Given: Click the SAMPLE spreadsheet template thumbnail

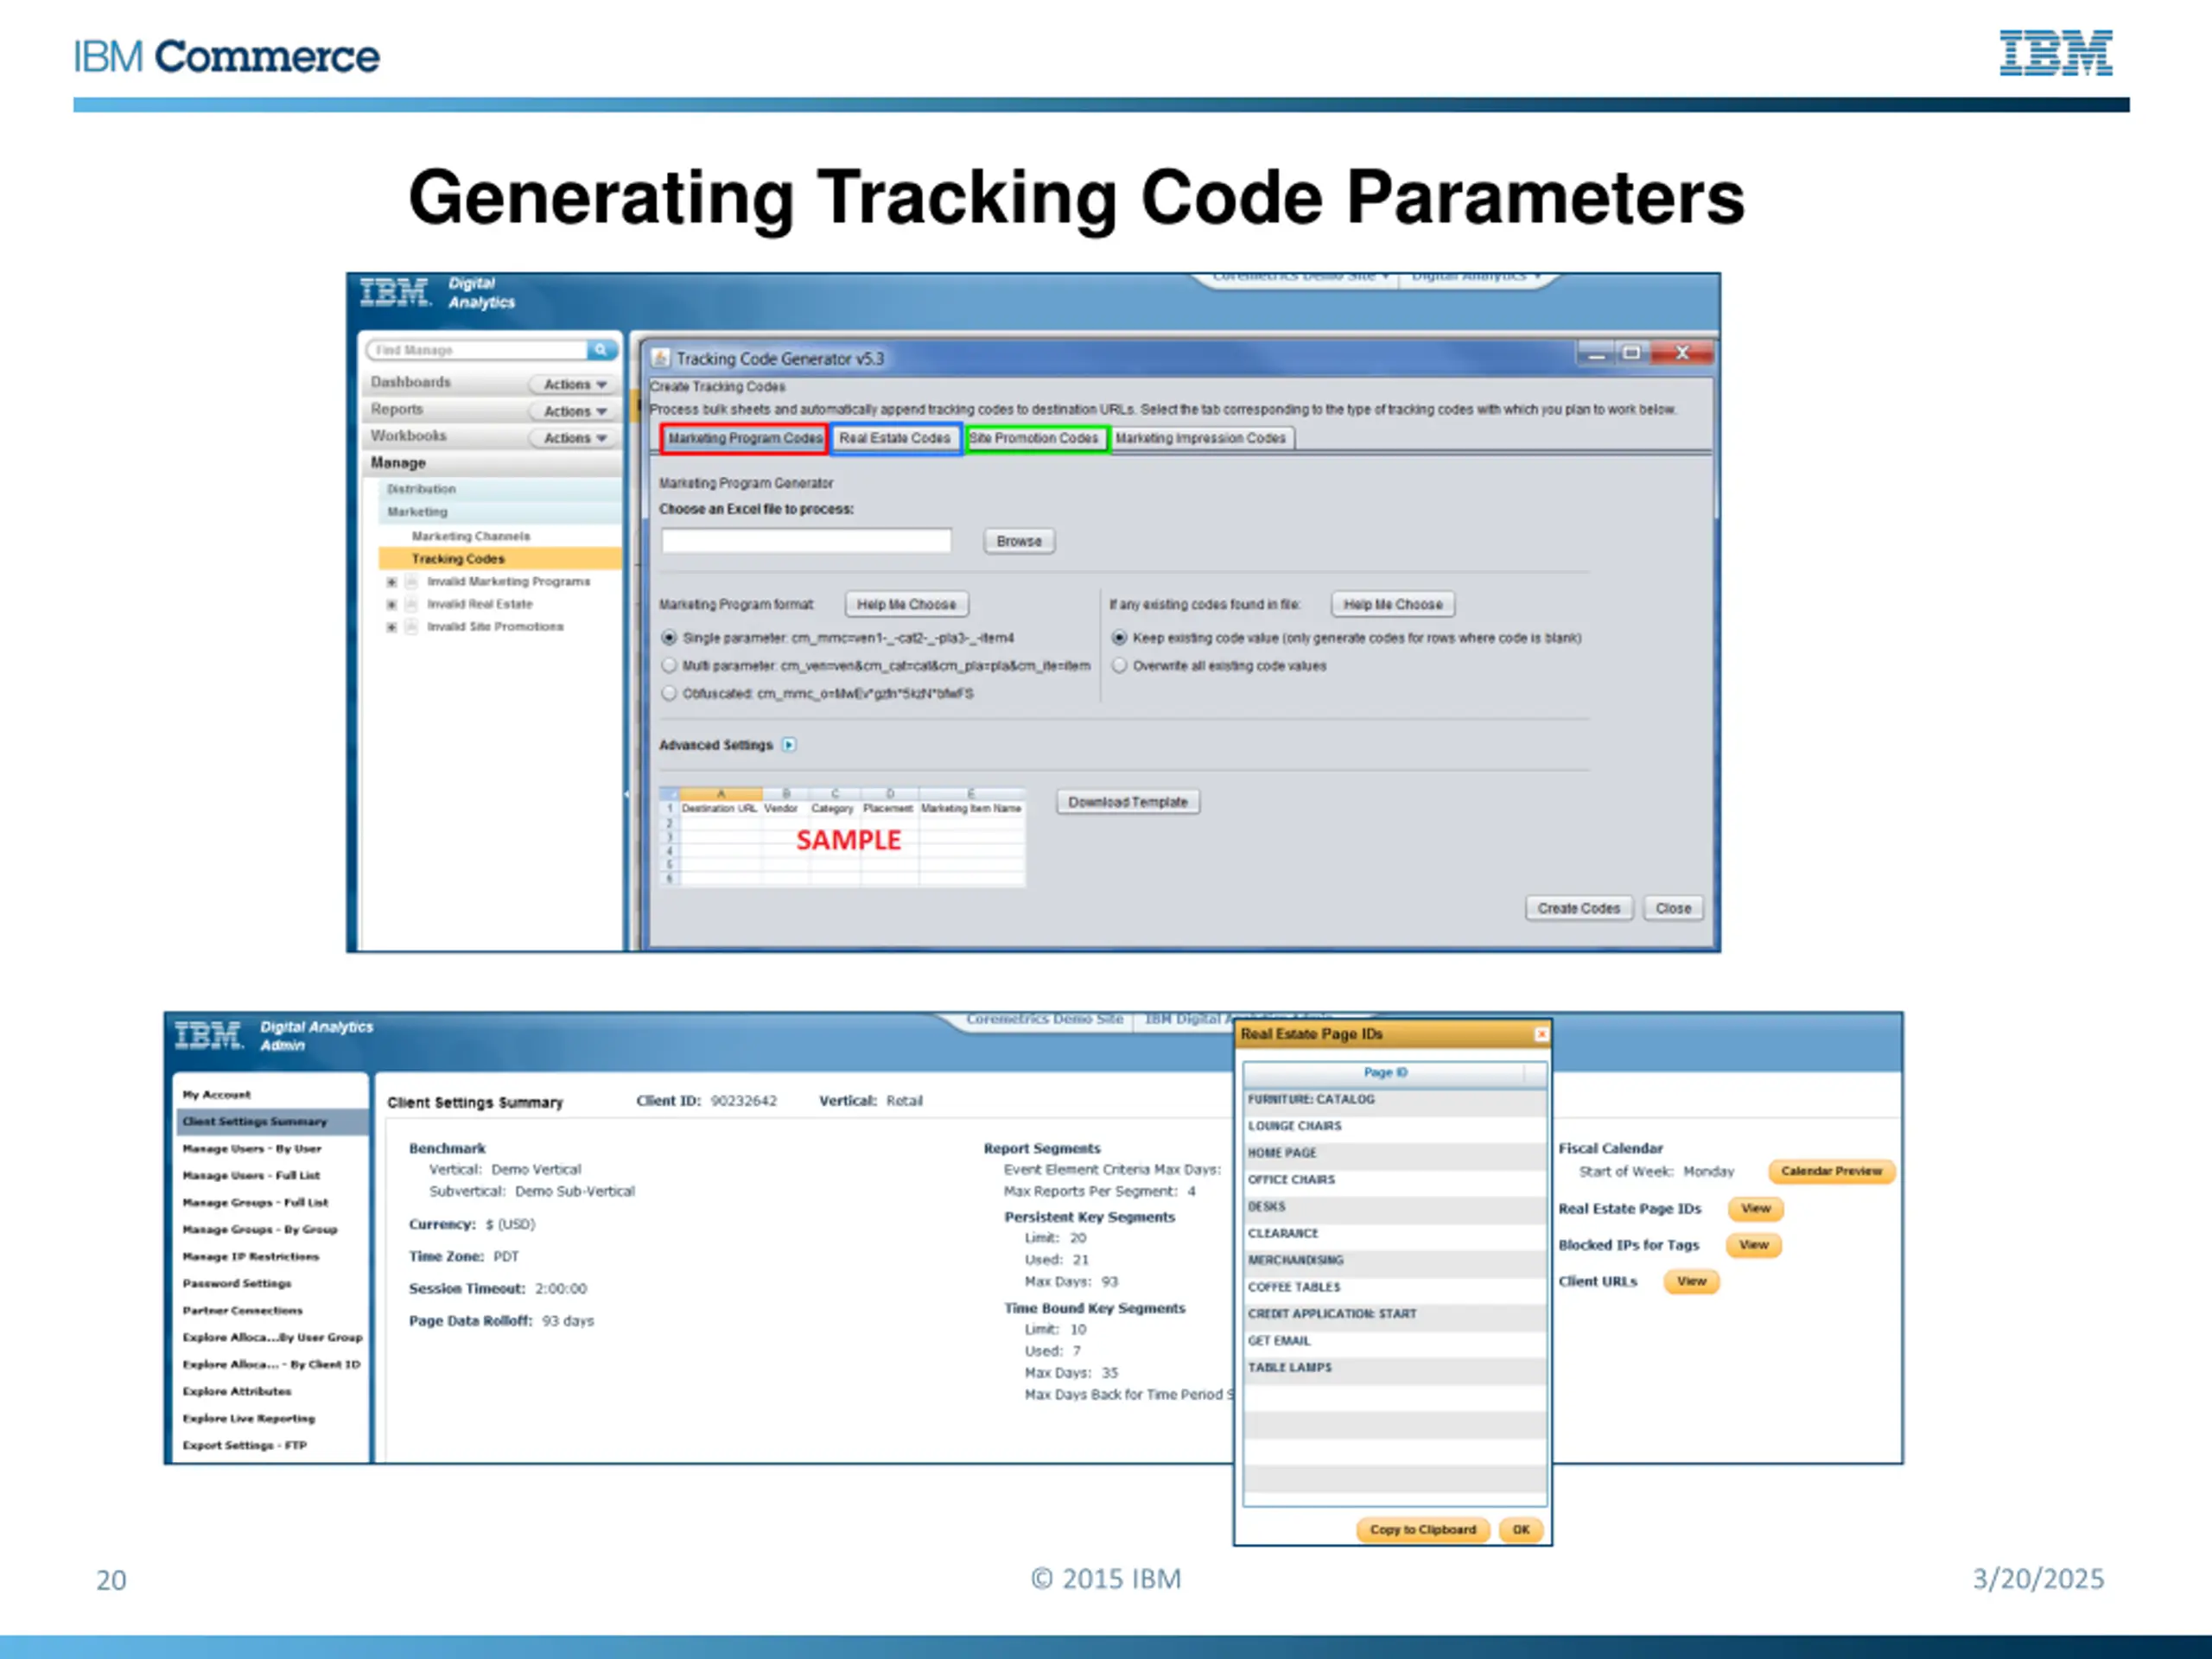Looking at the screenshot, I should tap(842, 837).
